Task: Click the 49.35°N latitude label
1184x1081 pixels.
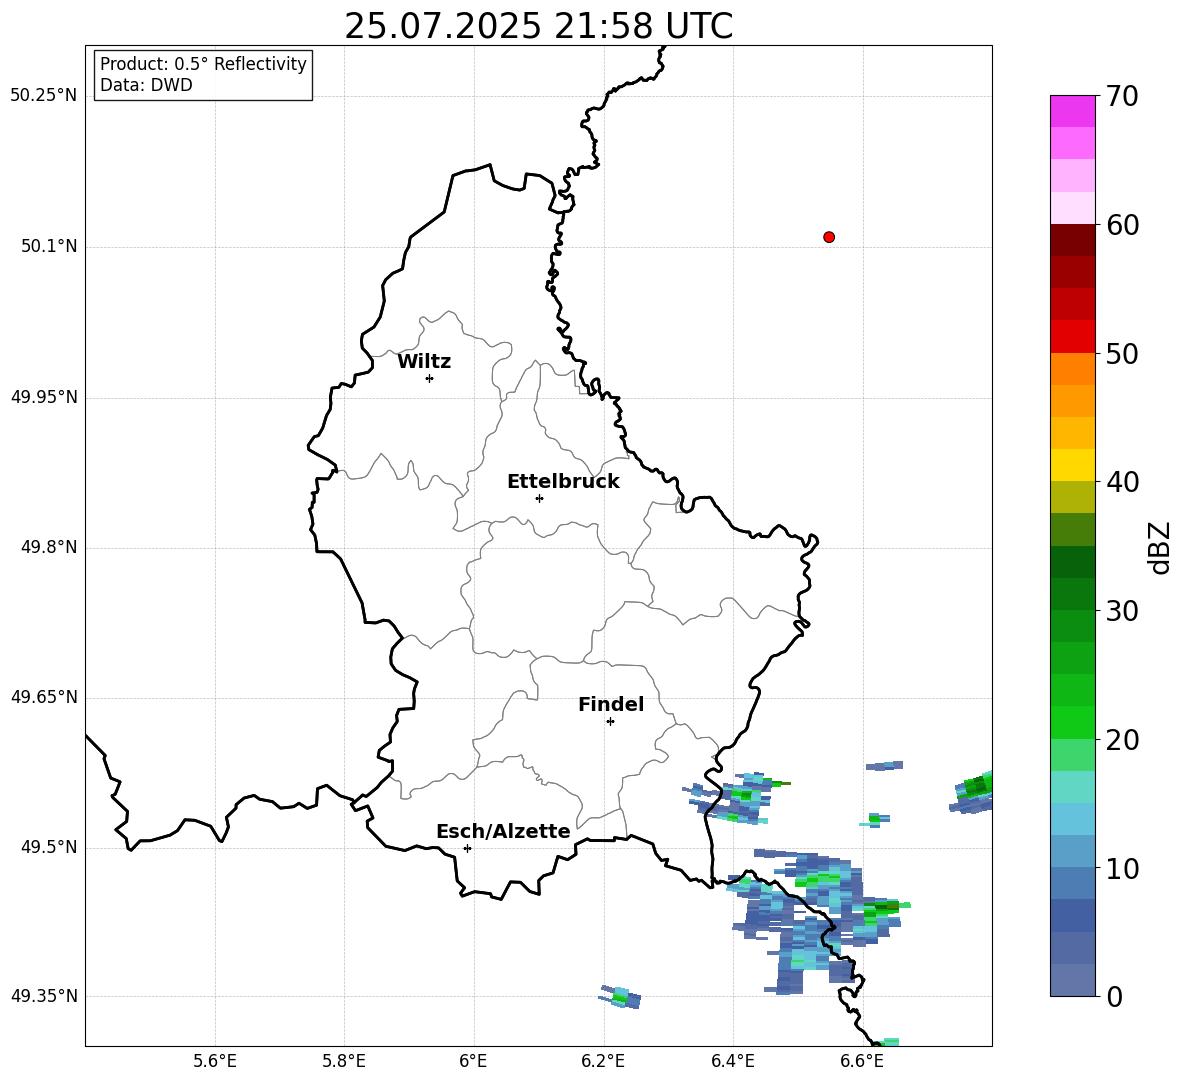Action: (44, 996)
